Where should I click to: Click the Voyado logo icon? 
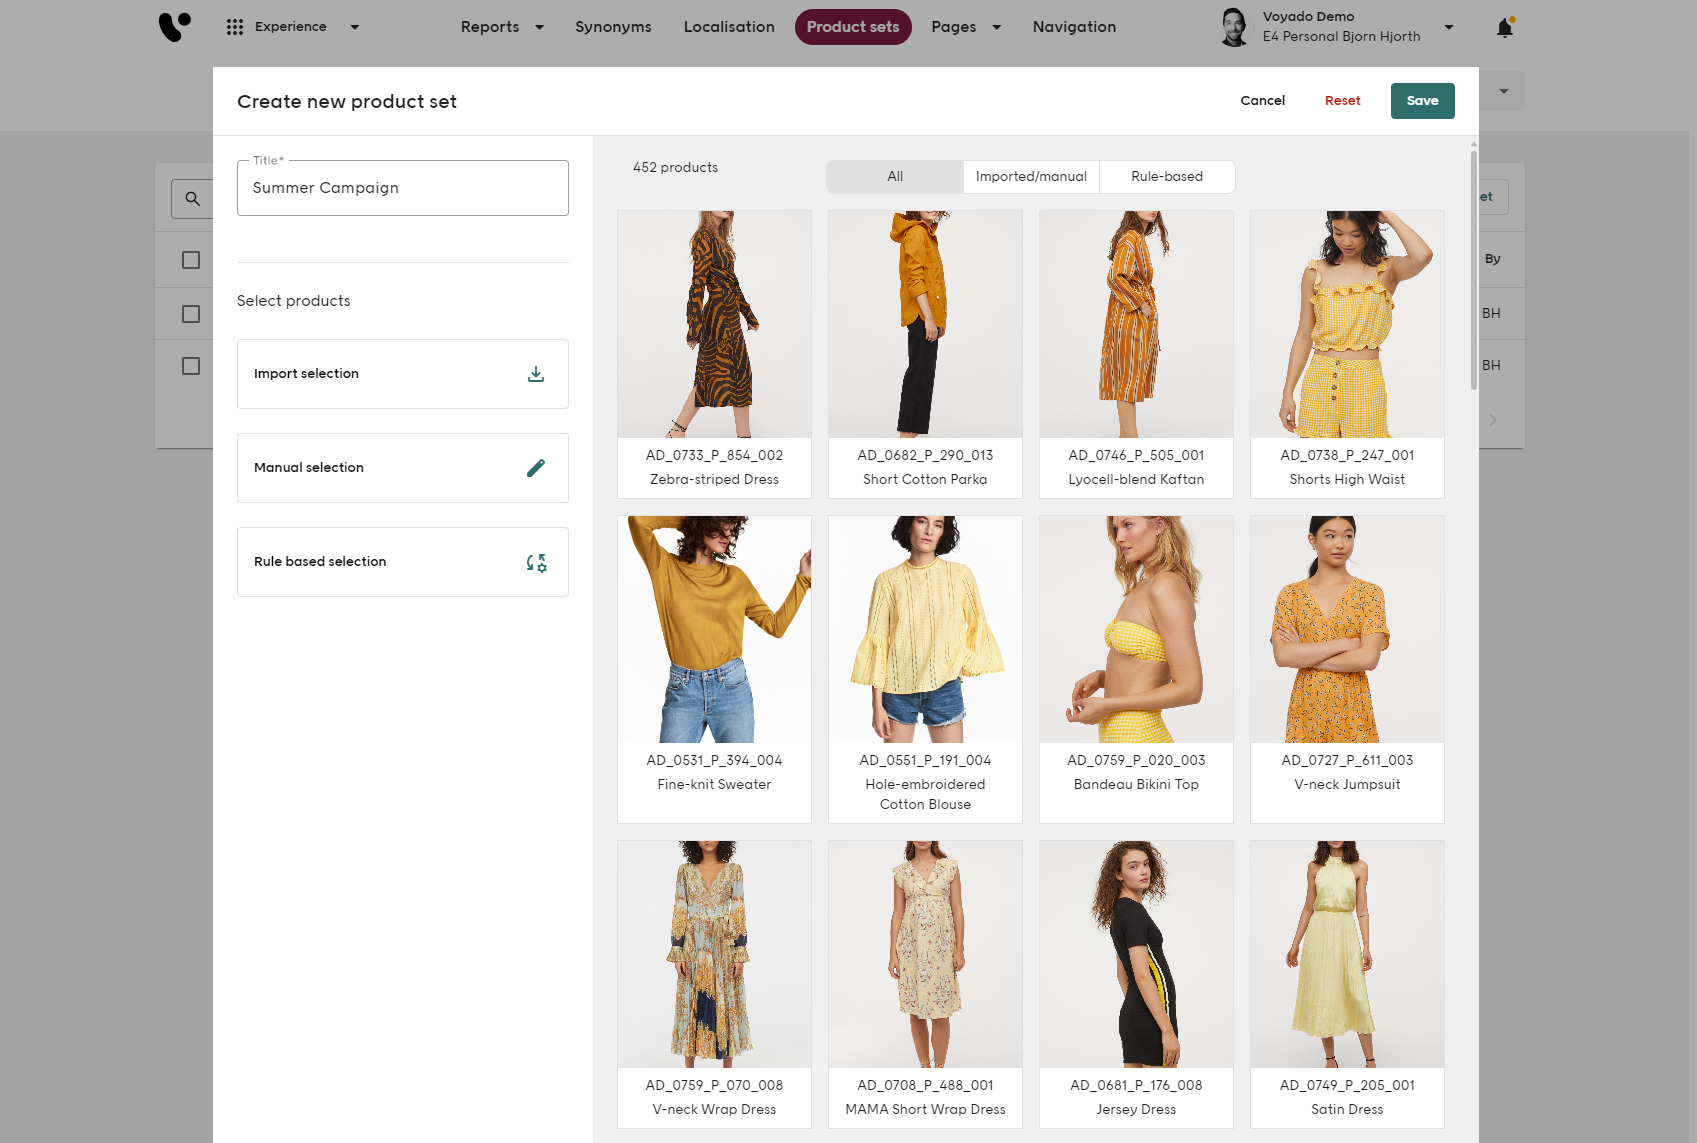pos(174,27)
